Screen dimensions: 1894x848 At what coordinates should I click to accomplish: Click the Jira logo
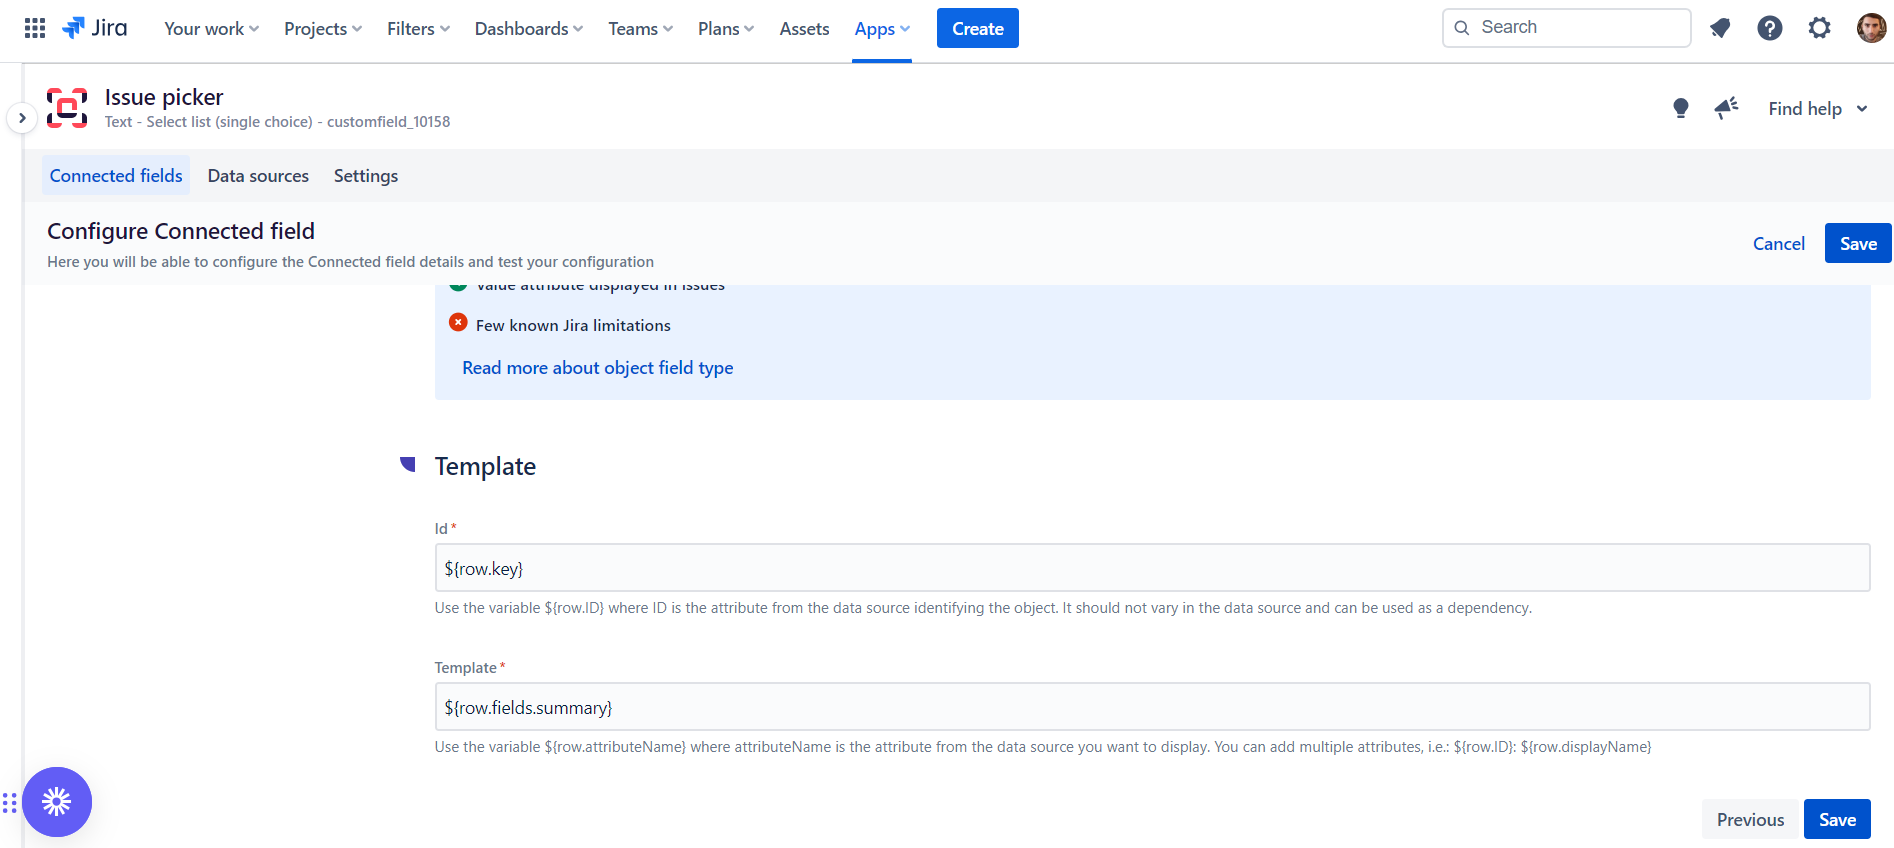point(96,28)
